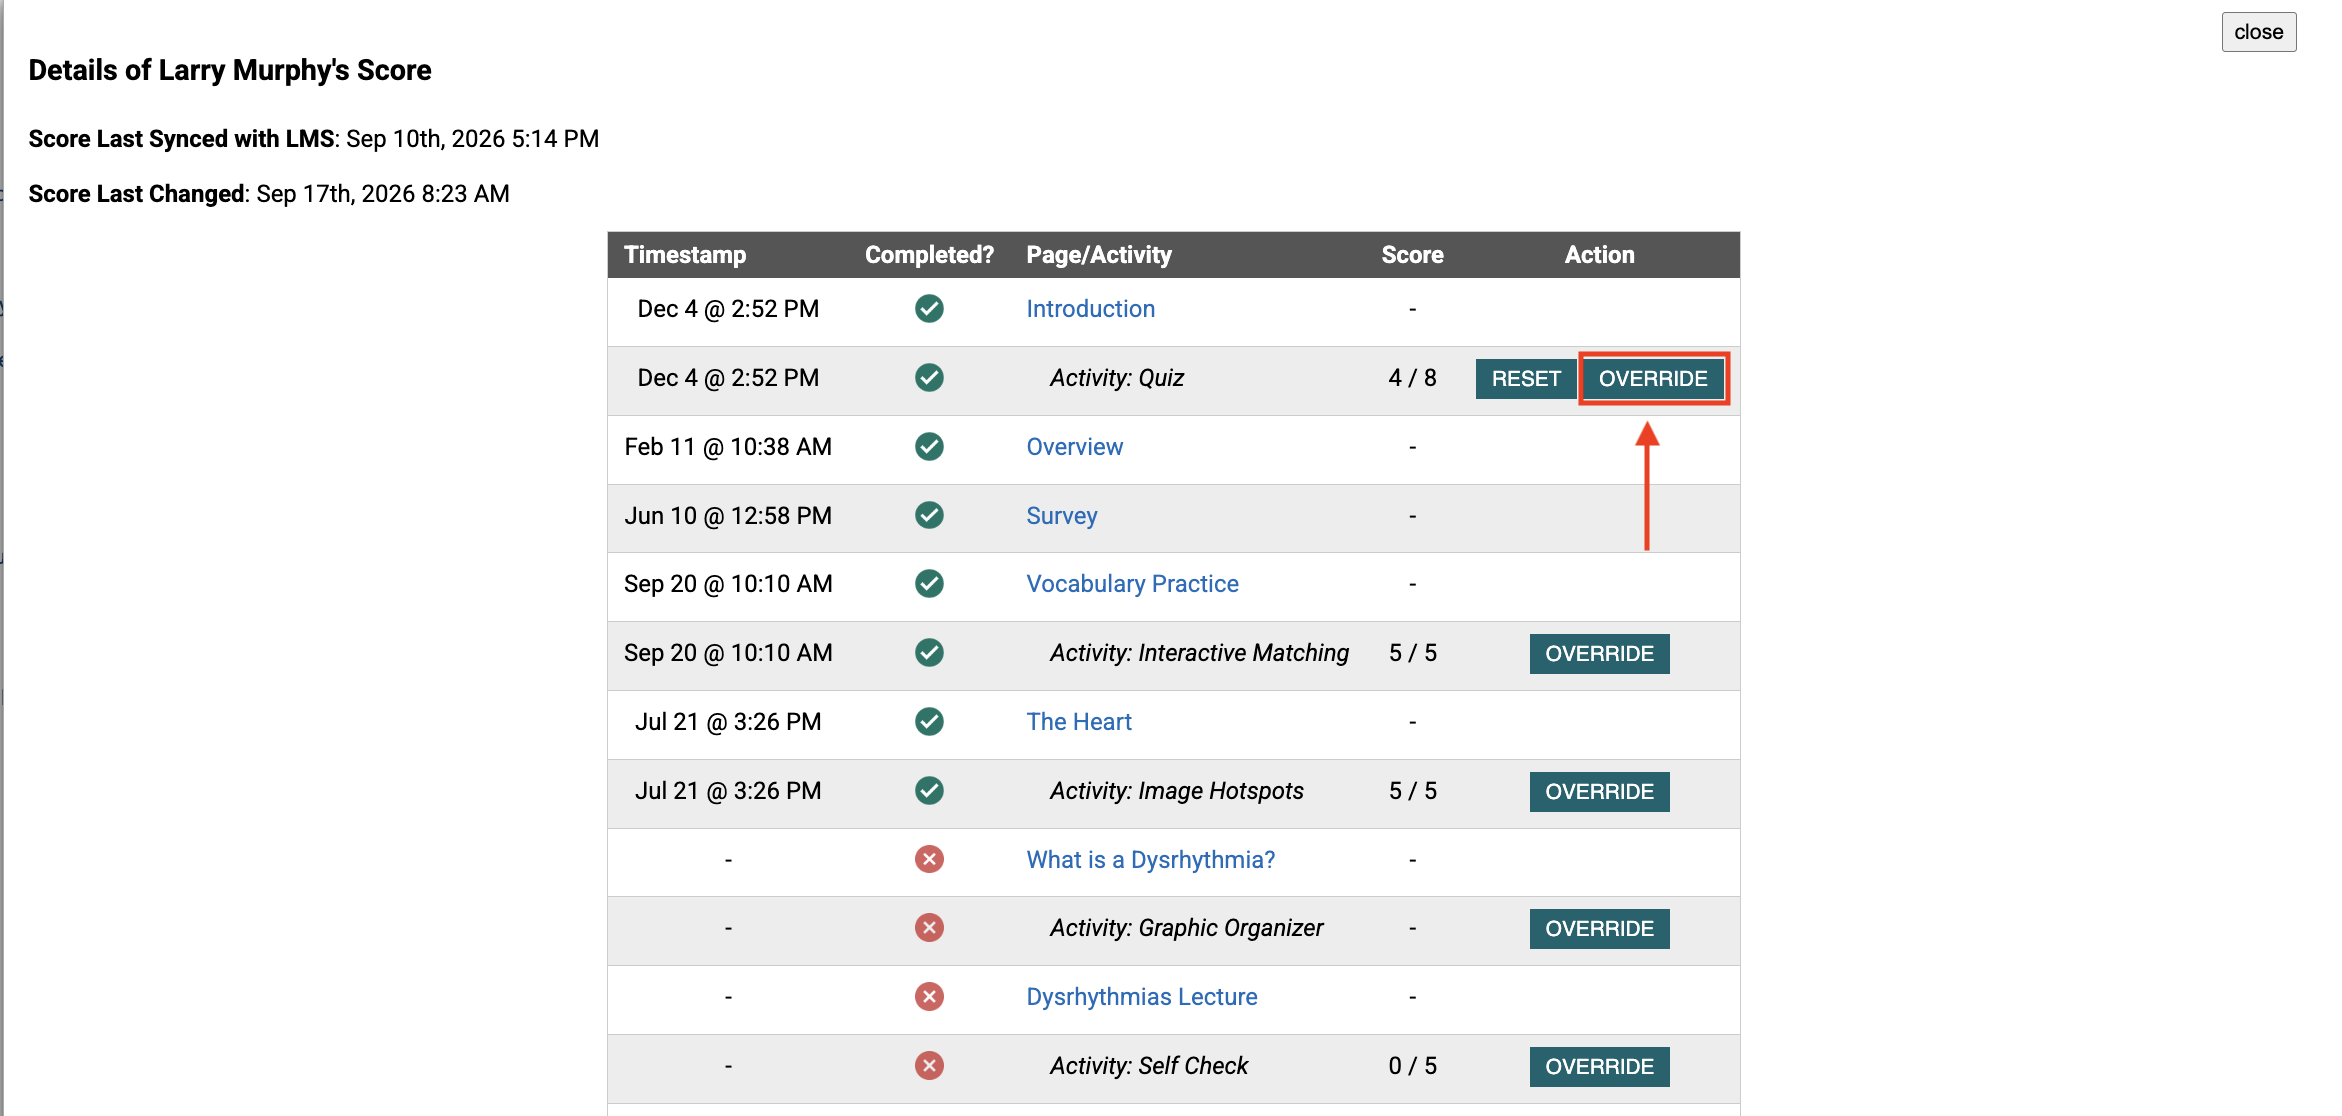Override the Image Hotspots score
Image resolution: width=2342 pixels, height=1116 pixels.
pos(1599,792)
